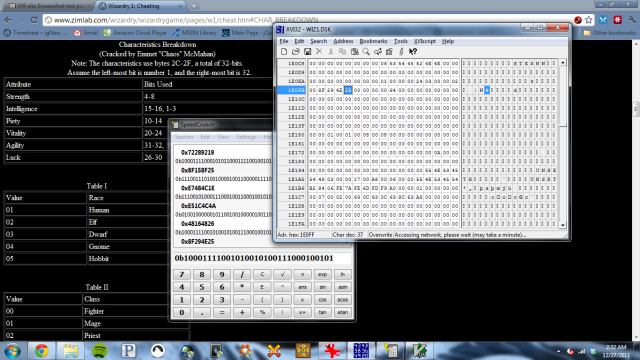
Task: Click the calculator 7 button
Action: click(182, 274)
